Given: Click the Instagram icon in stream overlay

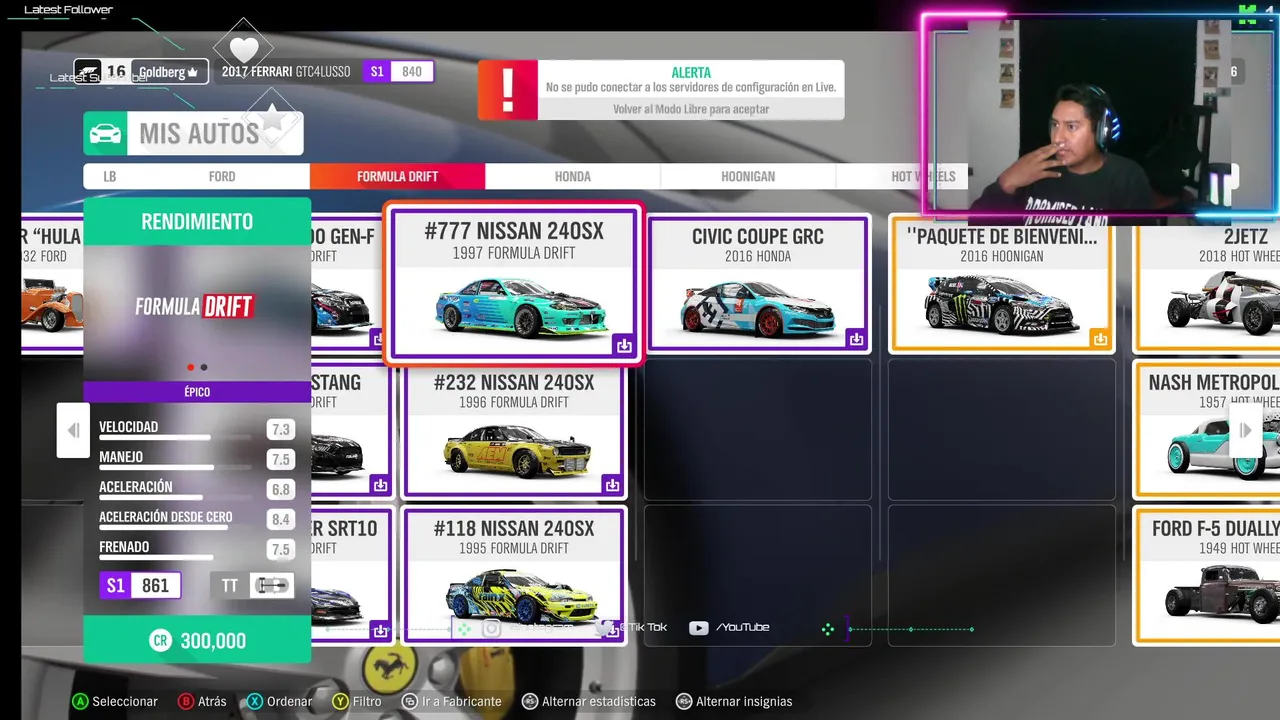Looking at the screenshot, I should 491,628.
